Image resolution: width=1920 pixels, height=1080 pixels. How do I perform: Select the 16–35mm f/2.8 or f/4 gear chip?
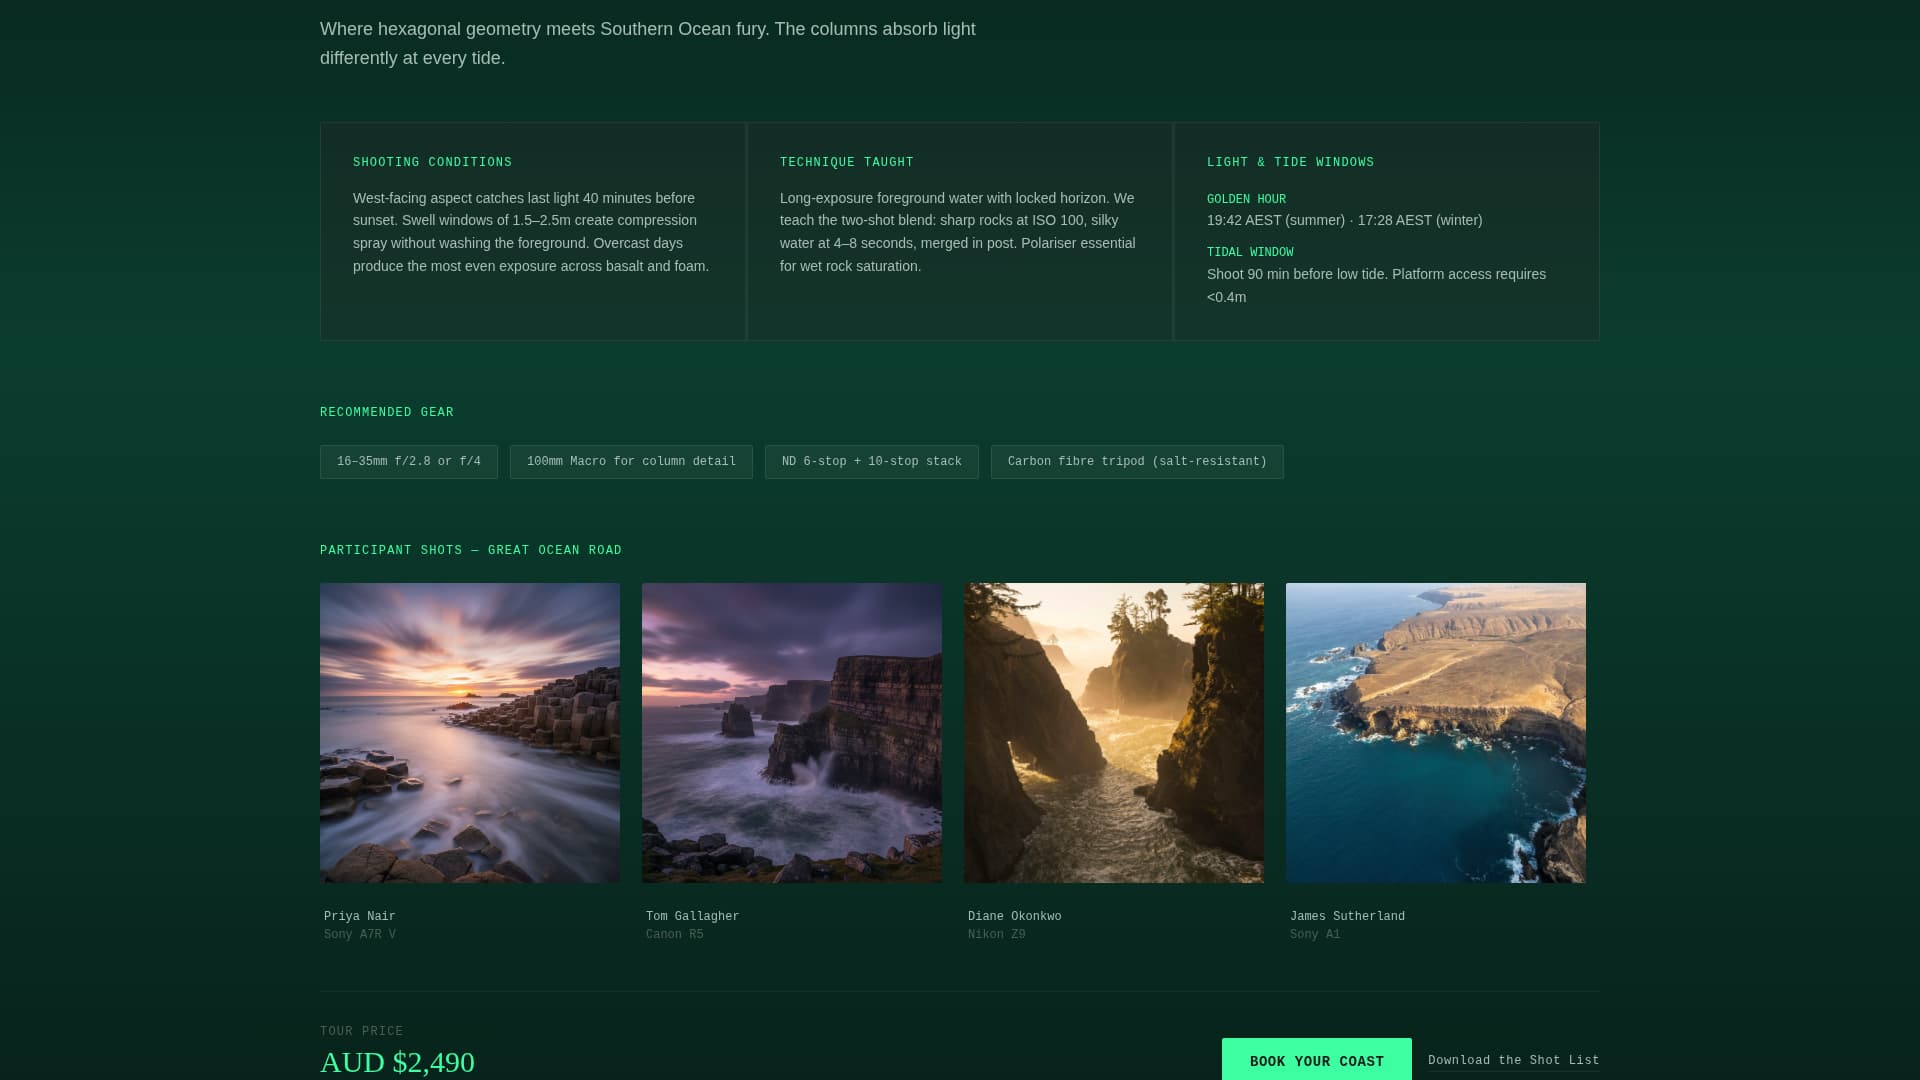[x=408, y=461]
